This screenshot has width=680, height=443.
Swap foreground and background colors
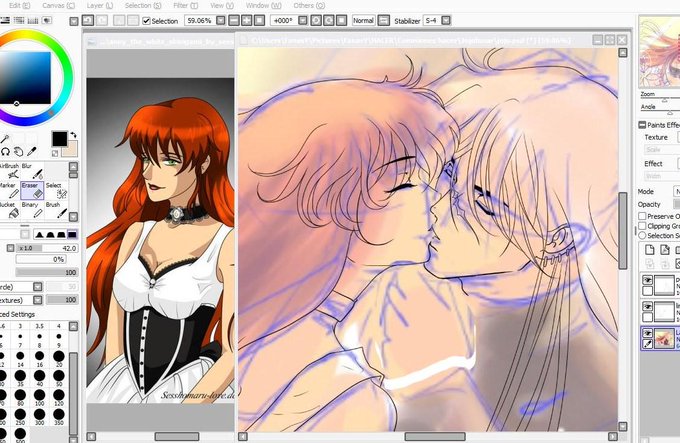tap(73, 135)
